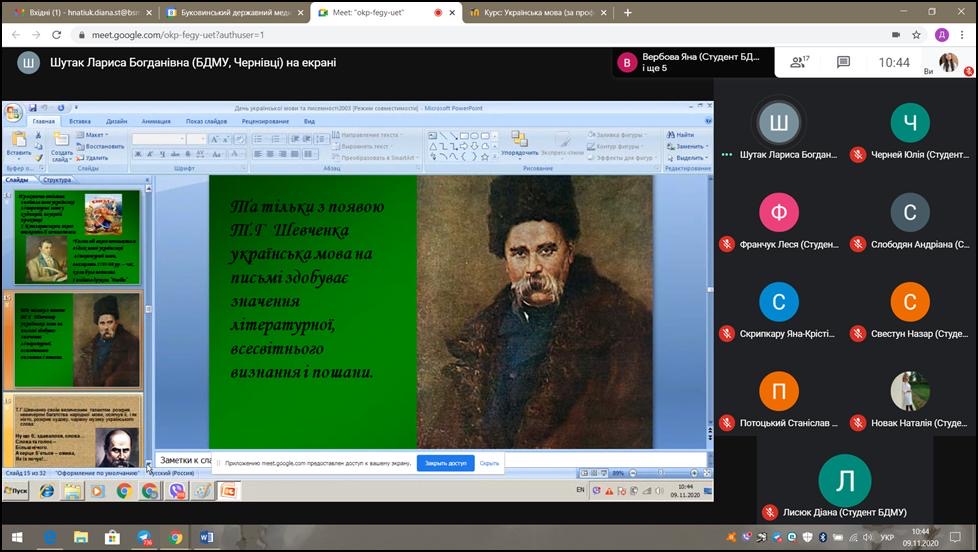The image size is (978, 552).
Task: Click Вербова Яна і ще 5 participants chip
Action: point(692,62)
